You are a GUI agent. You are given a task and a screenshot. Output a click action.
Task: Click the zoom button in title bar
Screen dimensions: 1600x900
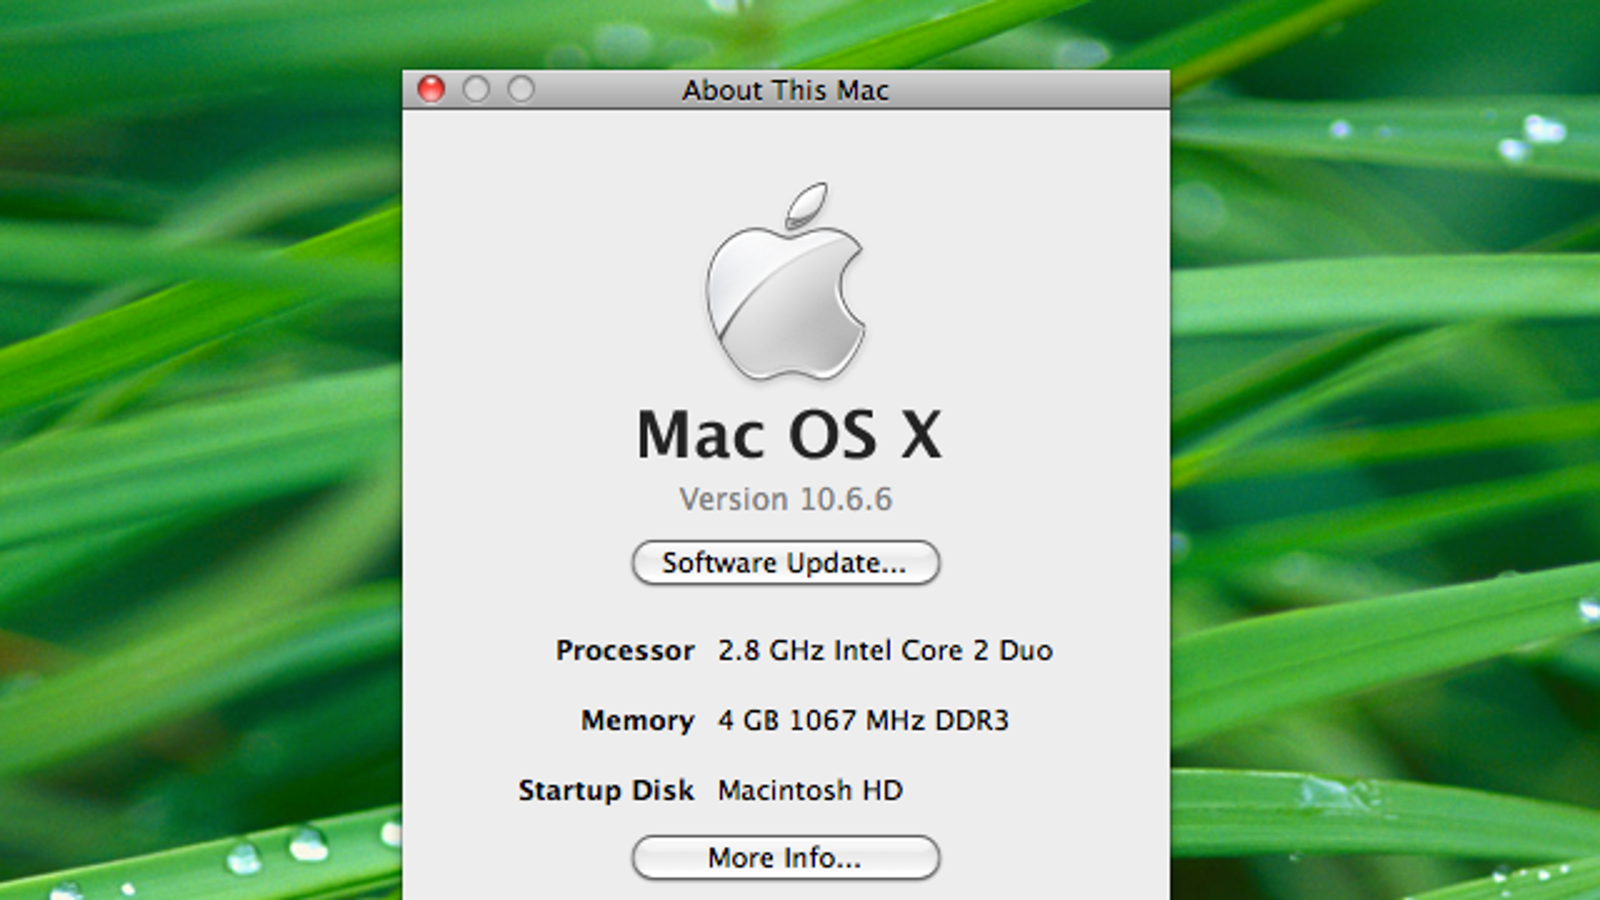[x=521, y=89]
